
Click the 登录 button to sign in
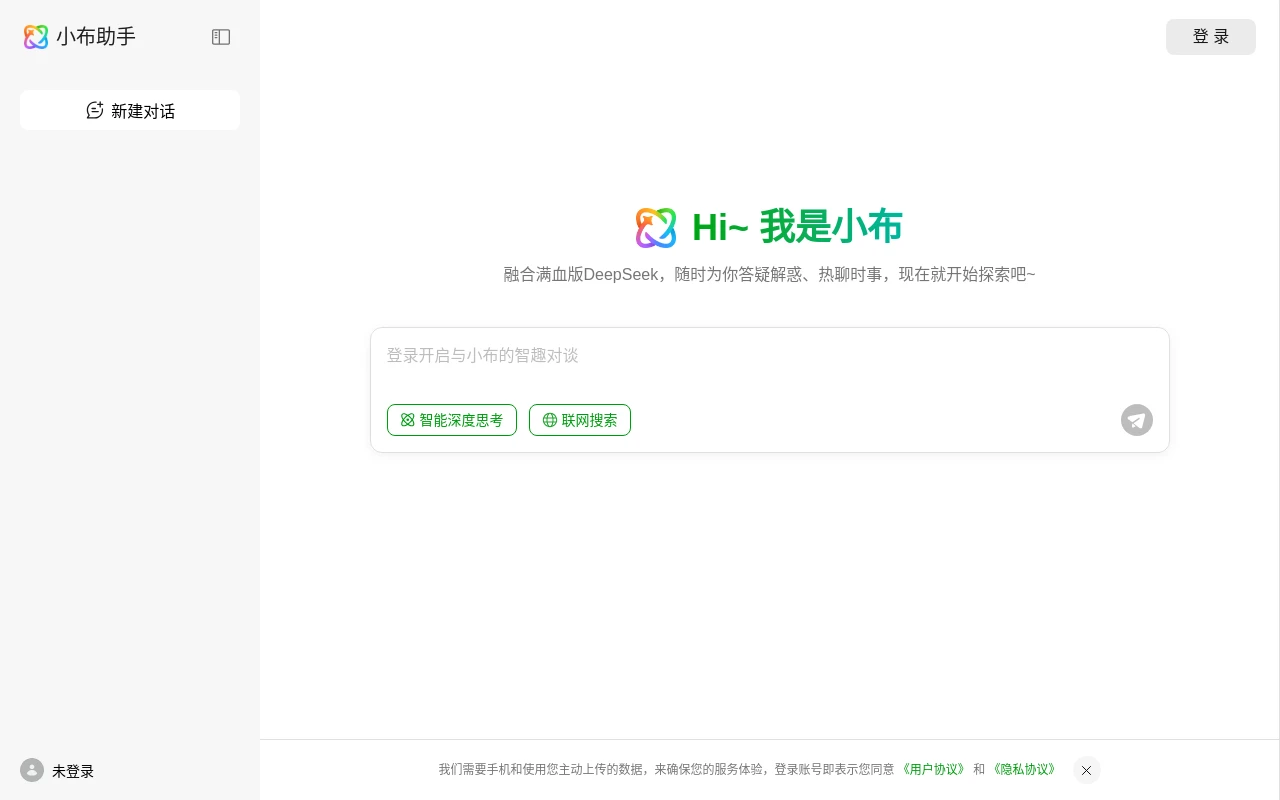1211,37
